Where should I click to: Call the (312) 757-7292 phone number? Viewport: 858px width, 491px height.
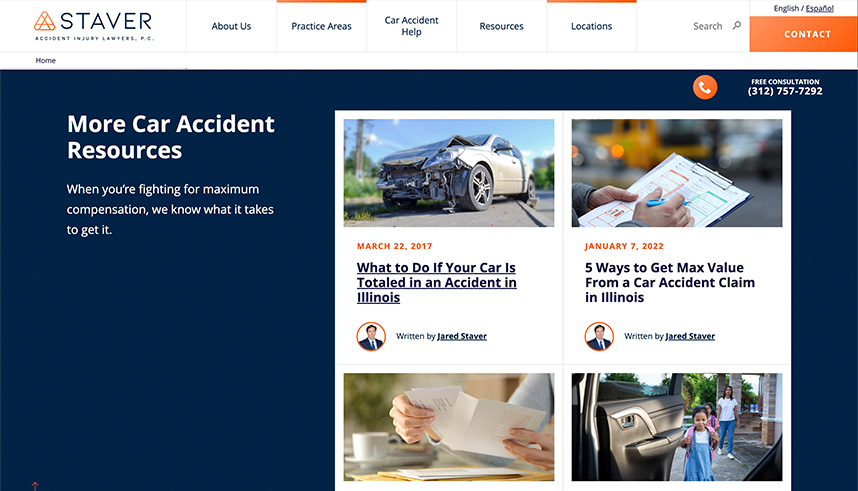click(785, 91)
